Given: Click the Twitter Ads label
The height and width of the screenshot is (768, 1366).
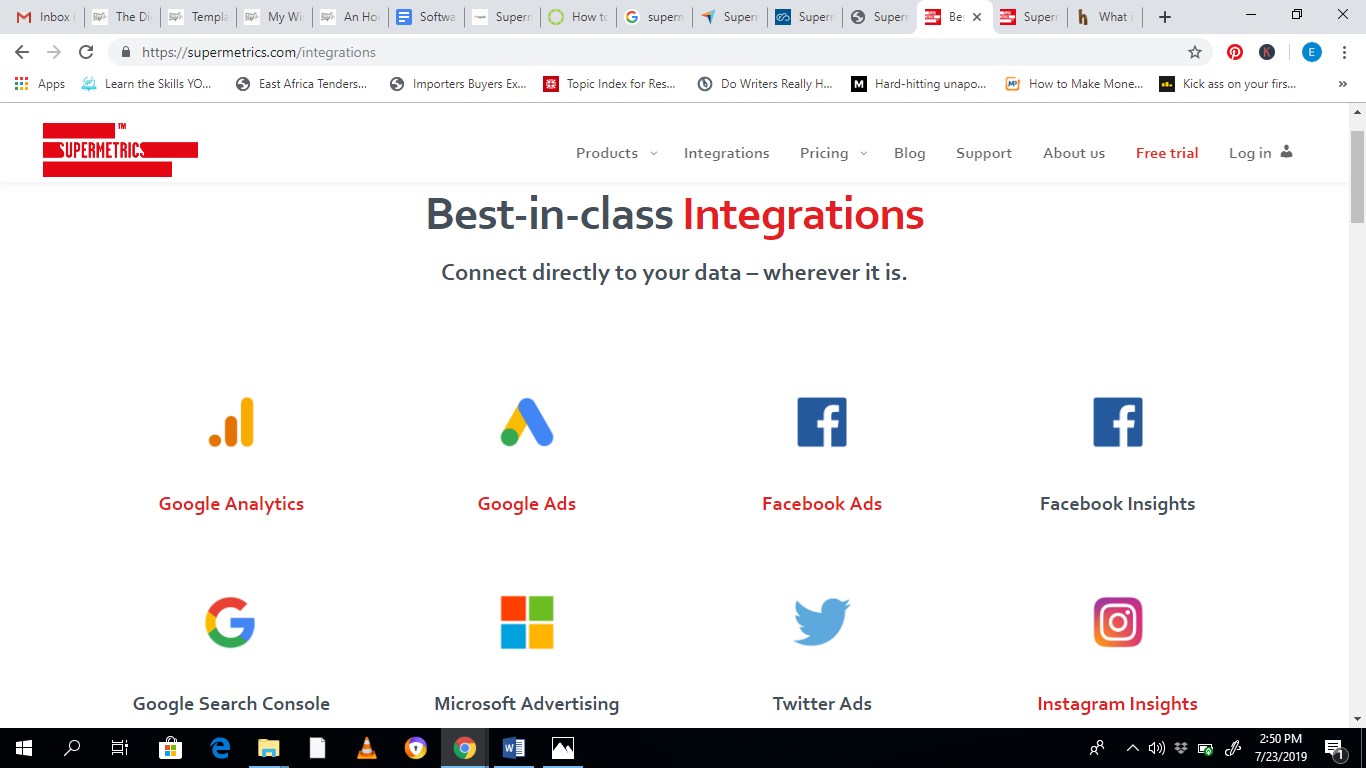Looking at the screenshot, I should click(822, 704).
